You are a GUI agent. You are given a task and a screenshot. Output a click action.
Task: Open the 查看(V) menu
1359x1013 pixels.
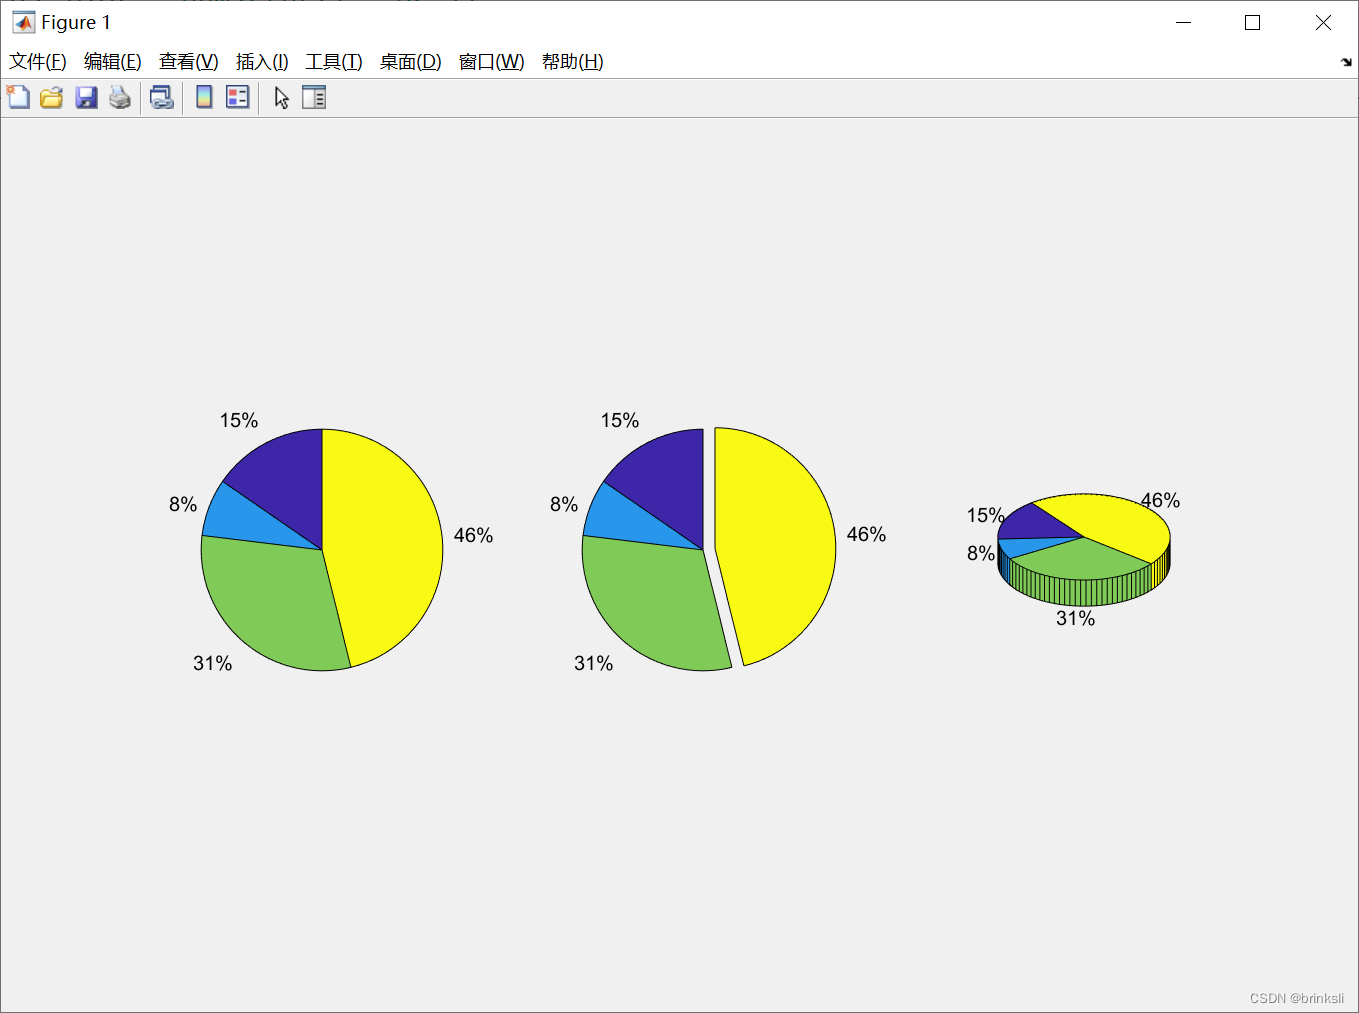click(189, 62)
